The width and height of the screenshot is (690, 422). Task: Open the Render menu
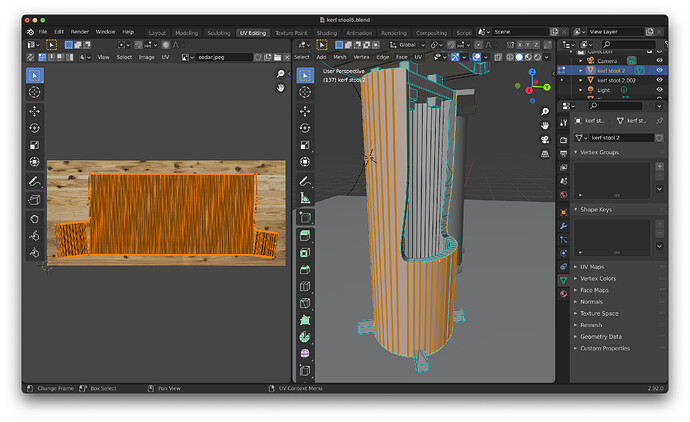coord(80,32)
